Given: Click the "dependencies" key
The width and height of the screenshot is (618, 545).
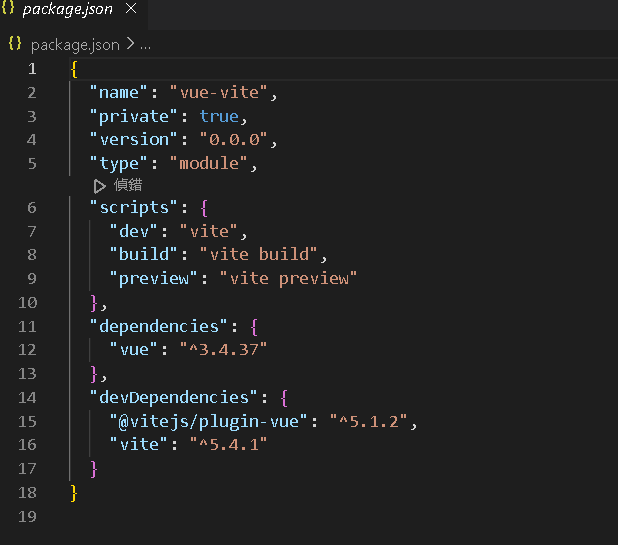Looking at the screenshot, I should coord(159,327).
